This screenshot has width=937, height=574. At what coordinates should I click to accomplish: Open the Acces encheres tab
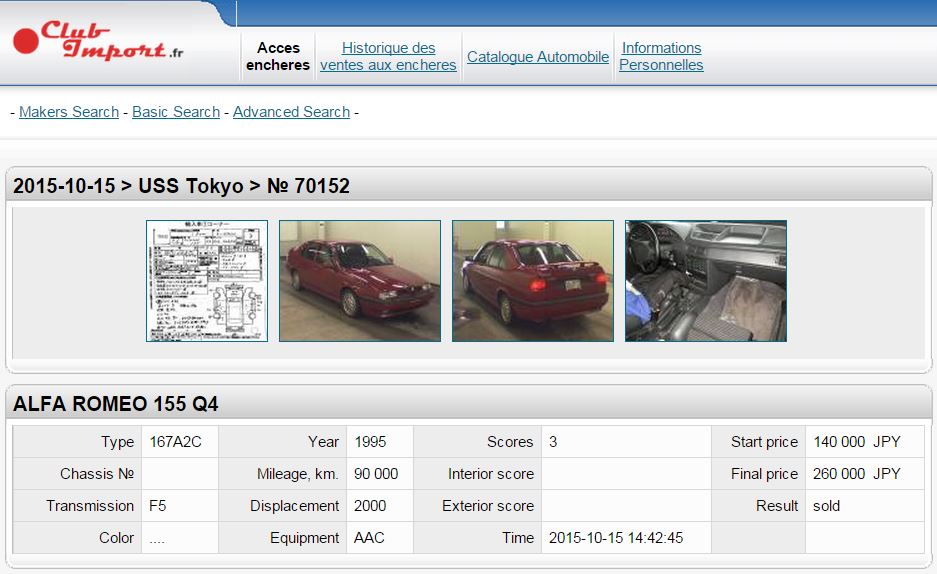(278, 56)
